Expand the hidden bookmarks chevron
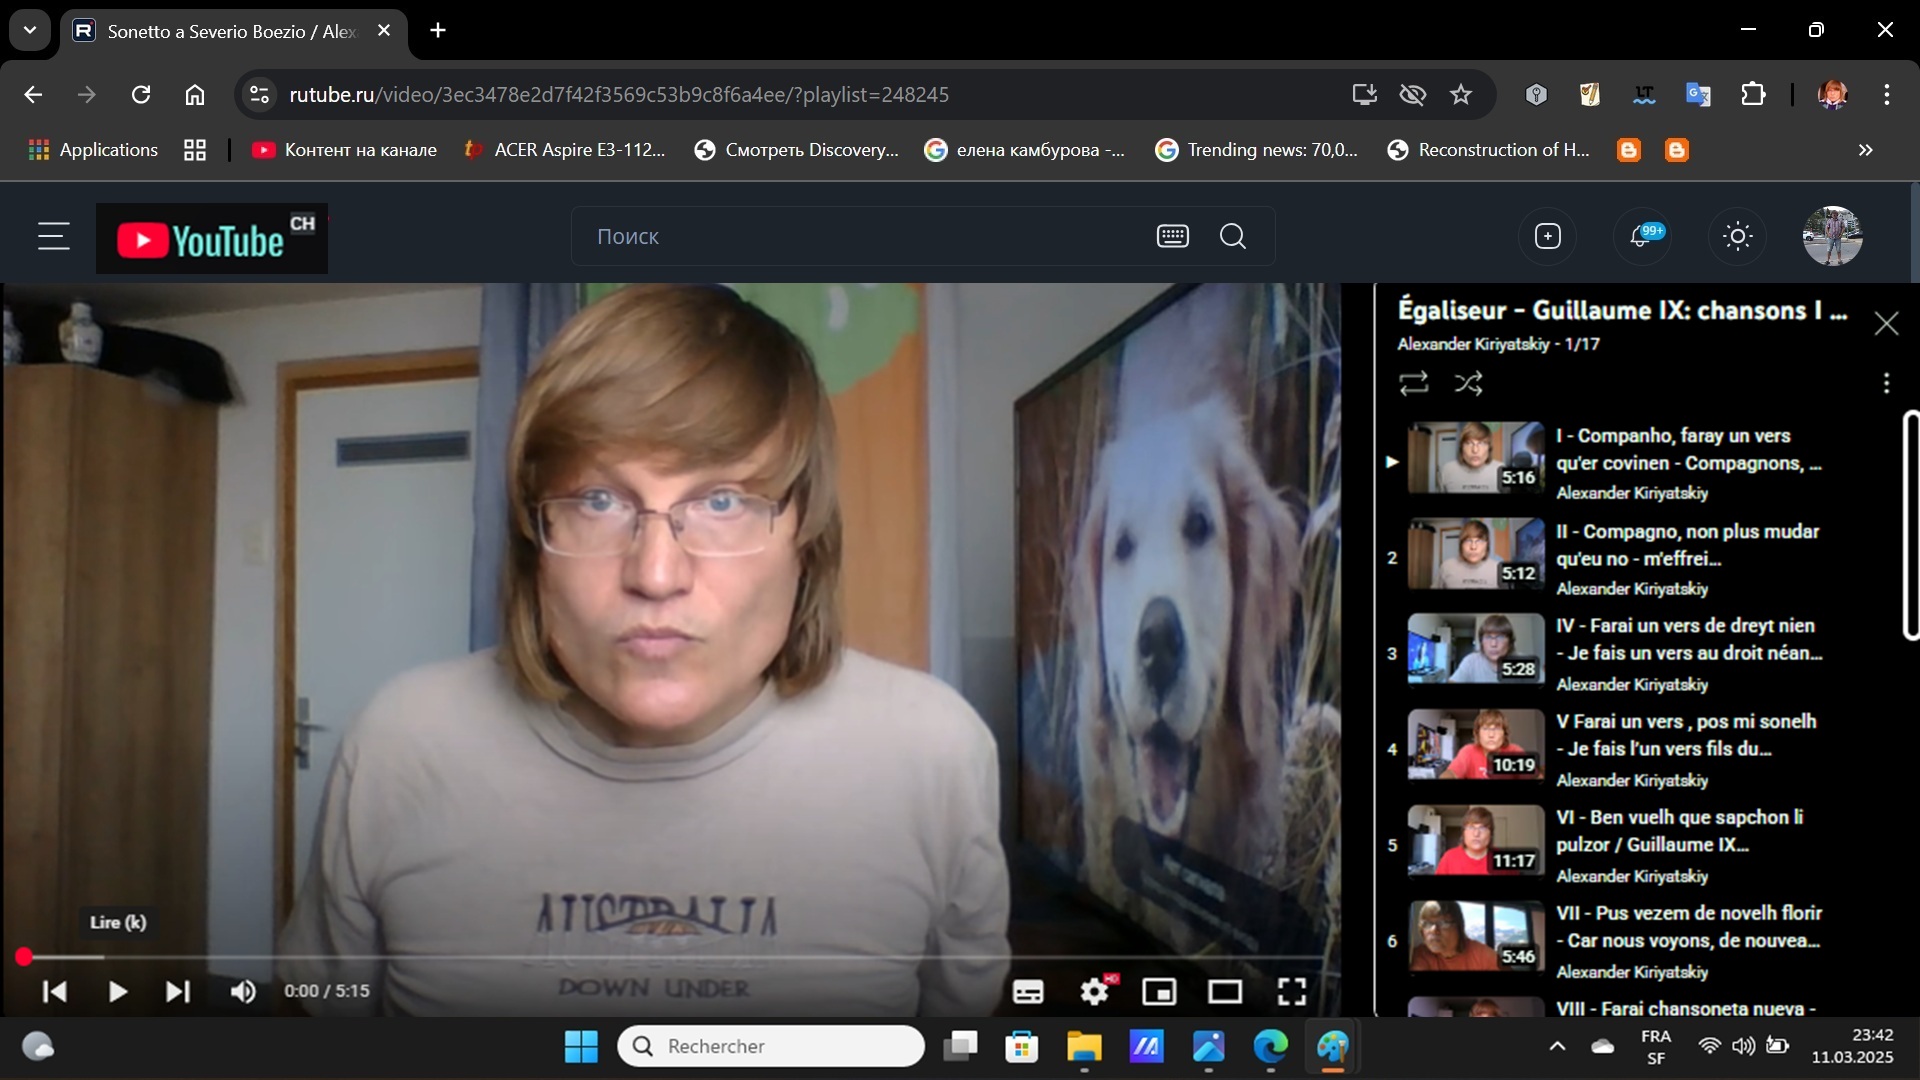Image resolution: width=1920 pixels, height=1080 pixels. (1865, 150)
